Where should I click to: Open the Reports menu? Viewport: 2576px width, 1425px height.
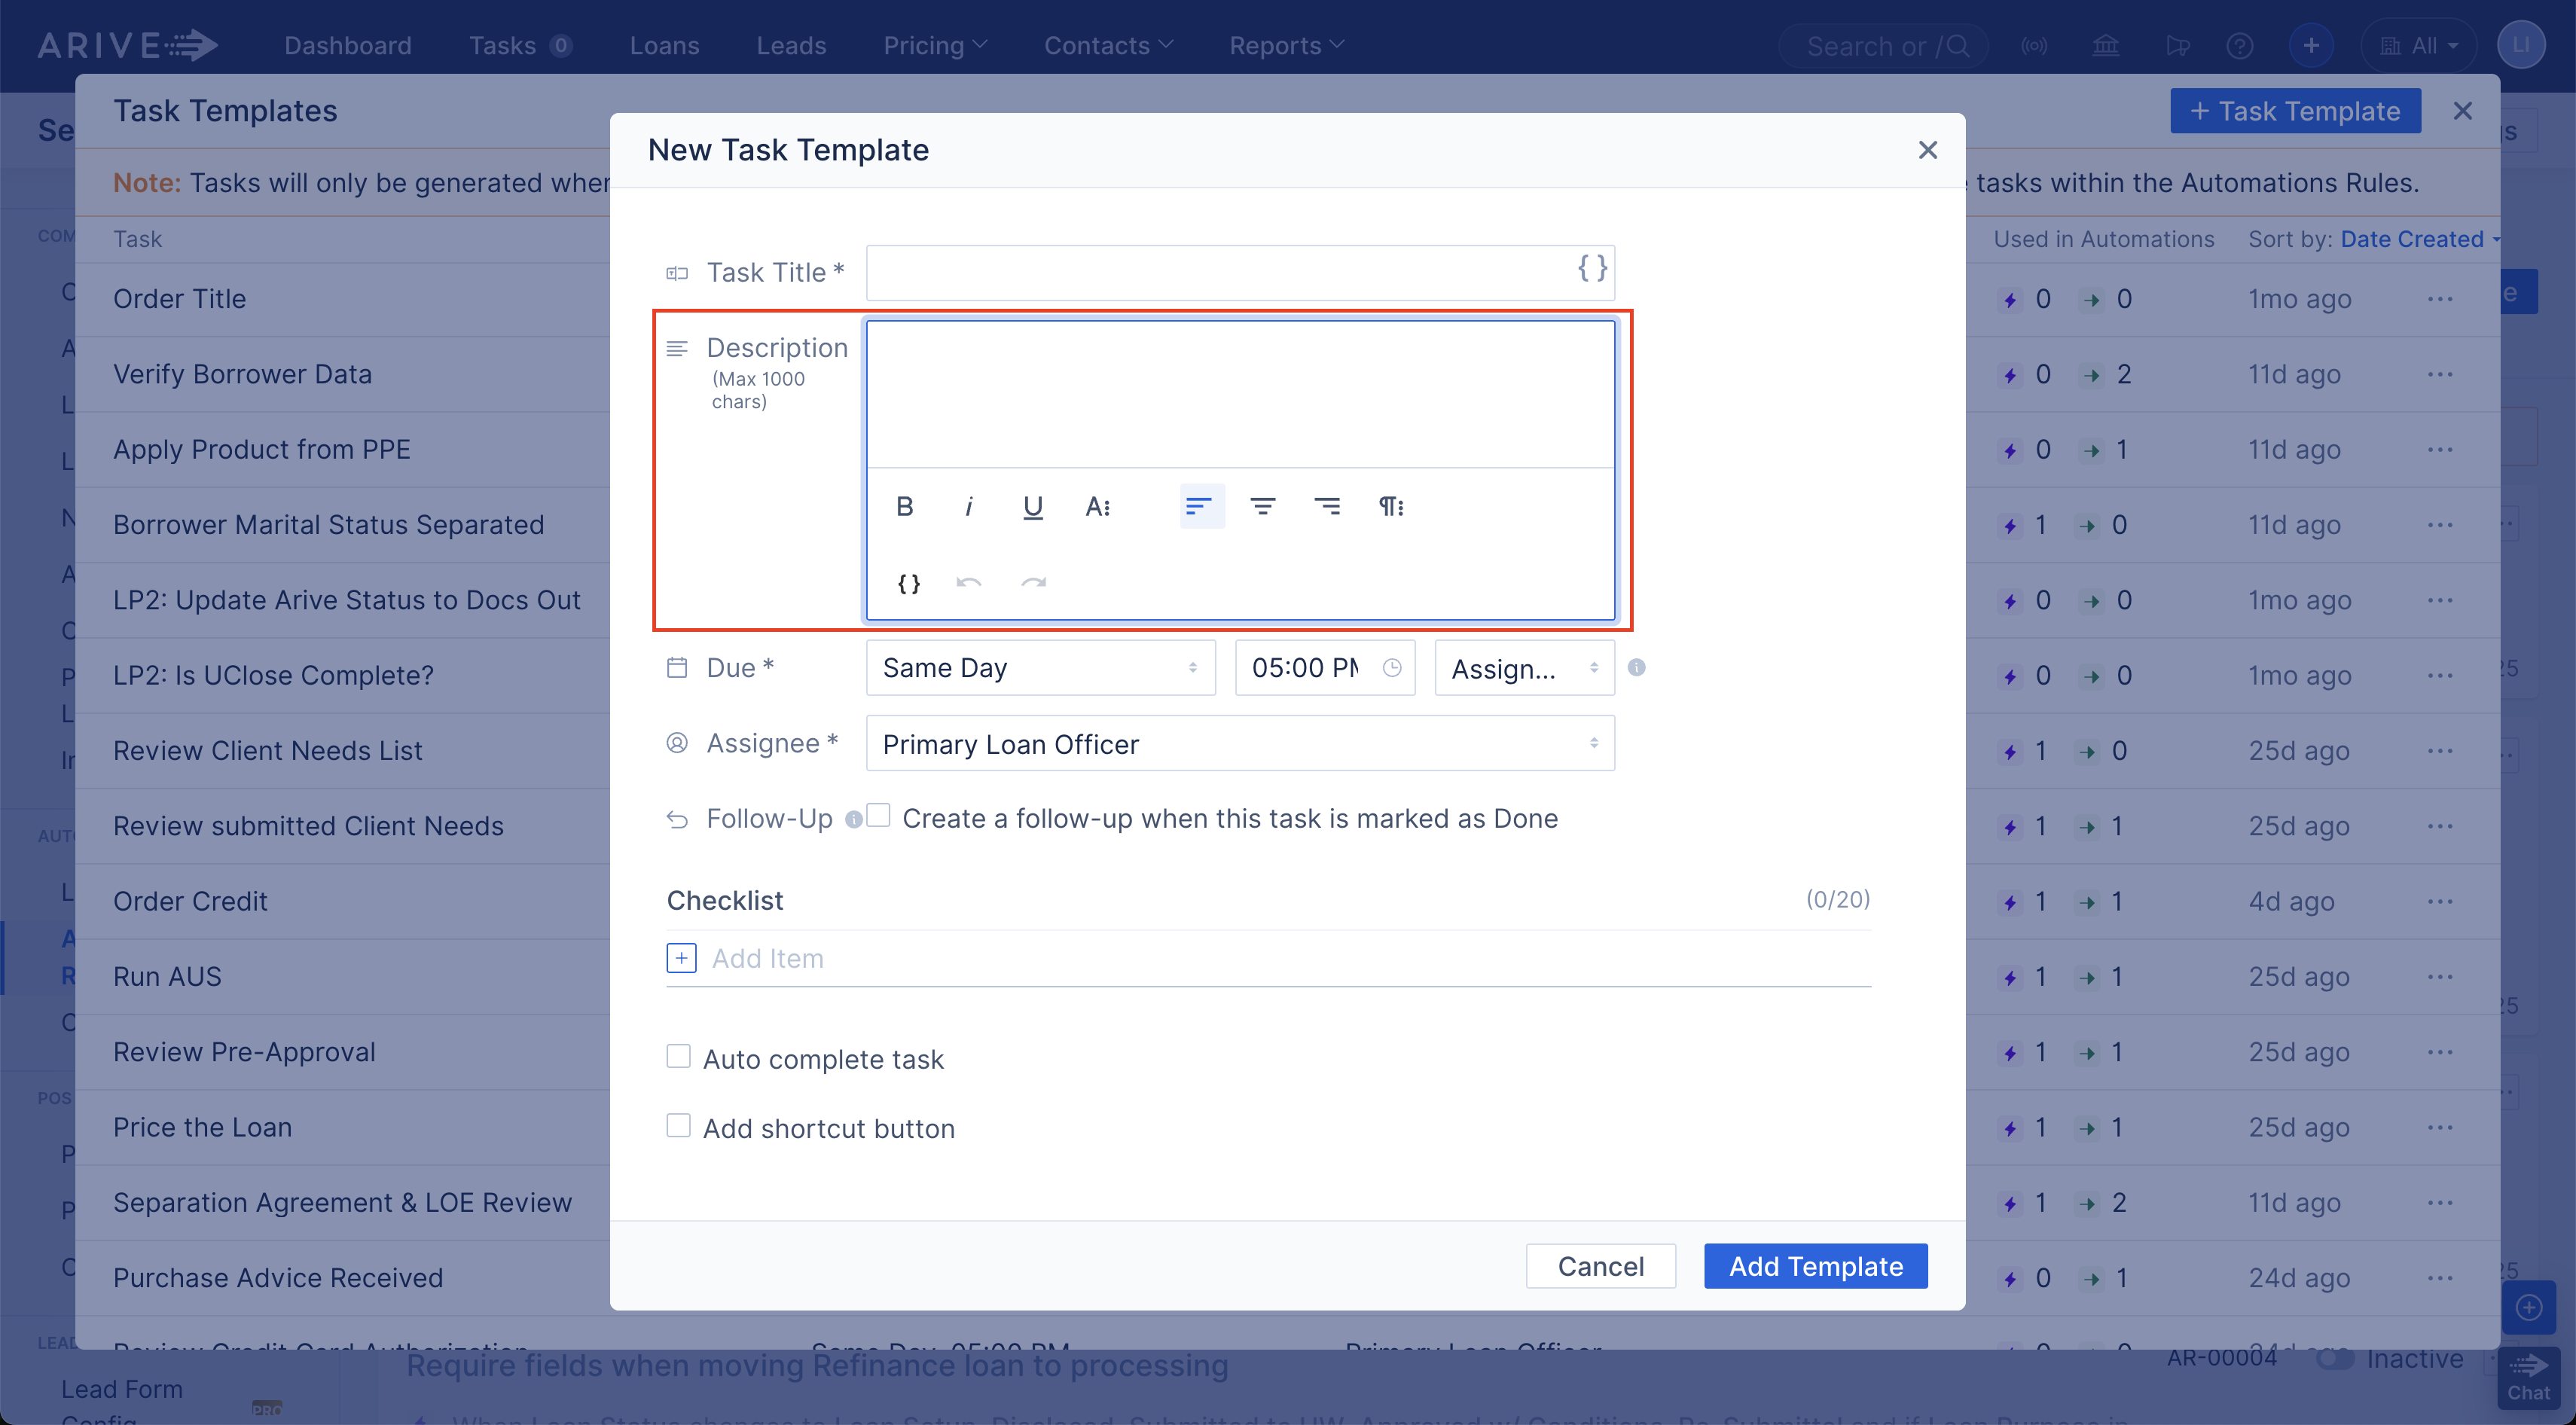(x=1285, y=45)
